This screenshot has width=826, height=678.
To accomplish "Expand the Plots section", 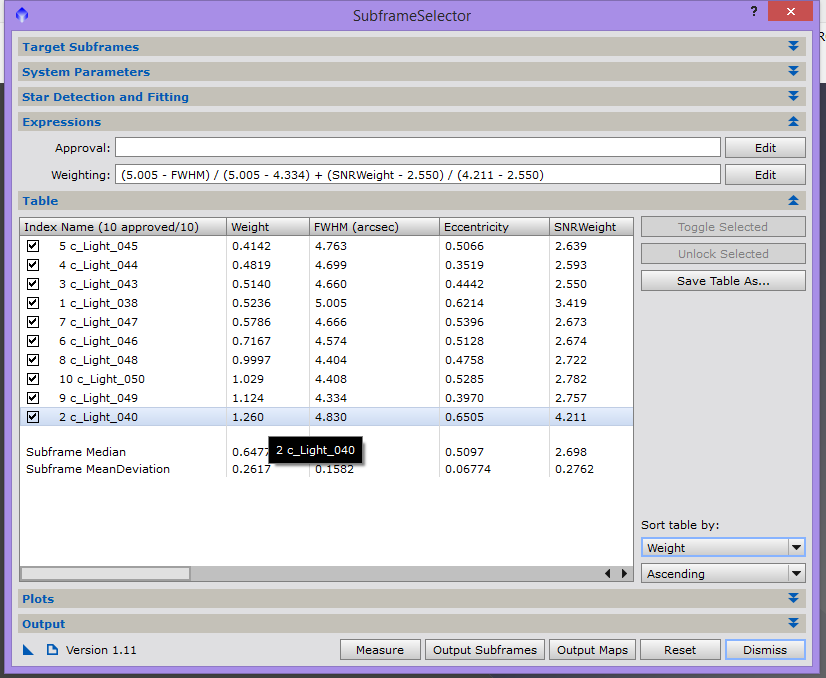I will pyautogui.click(x=793, y=599).
